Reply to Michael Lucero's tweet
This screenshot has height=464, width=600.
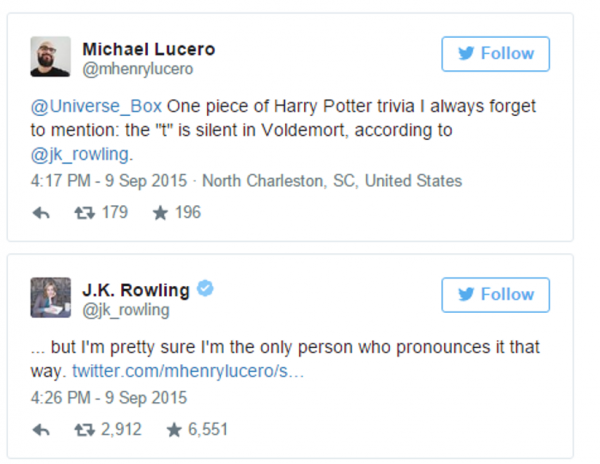pos(41,213)
